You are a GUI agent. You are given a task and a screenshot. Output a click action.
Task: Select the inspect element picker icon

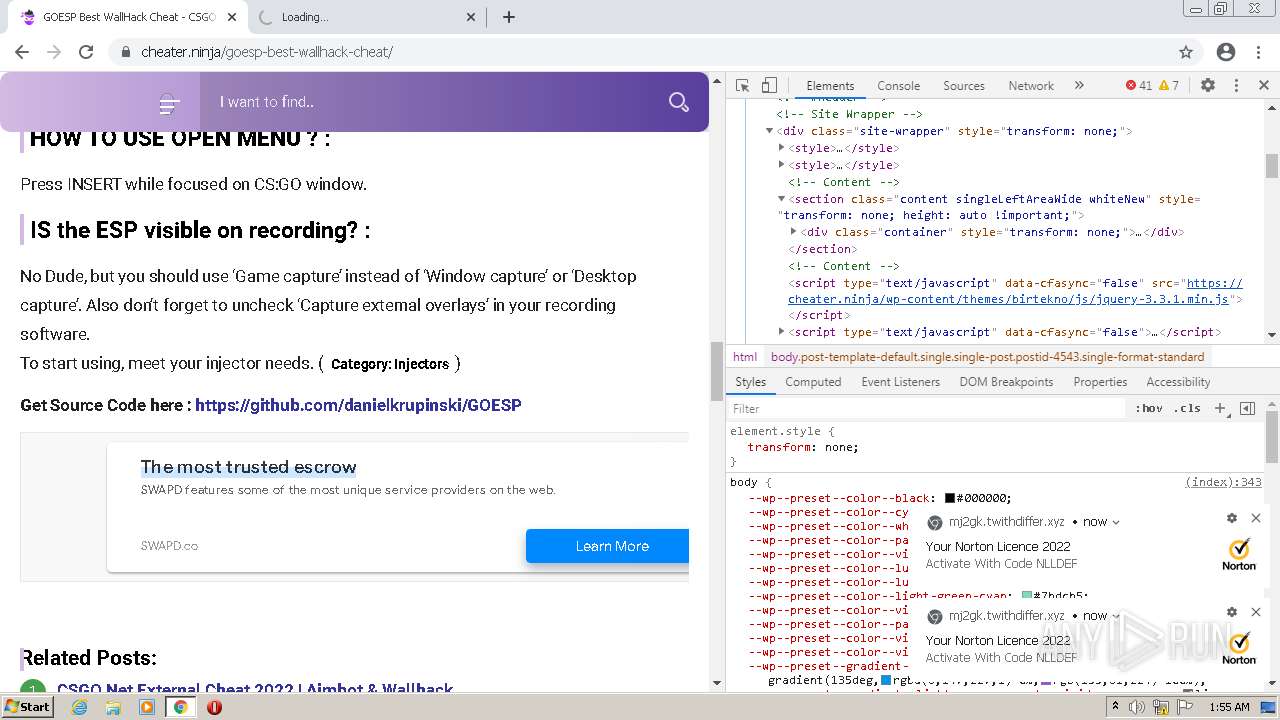[x=742, y=86]
